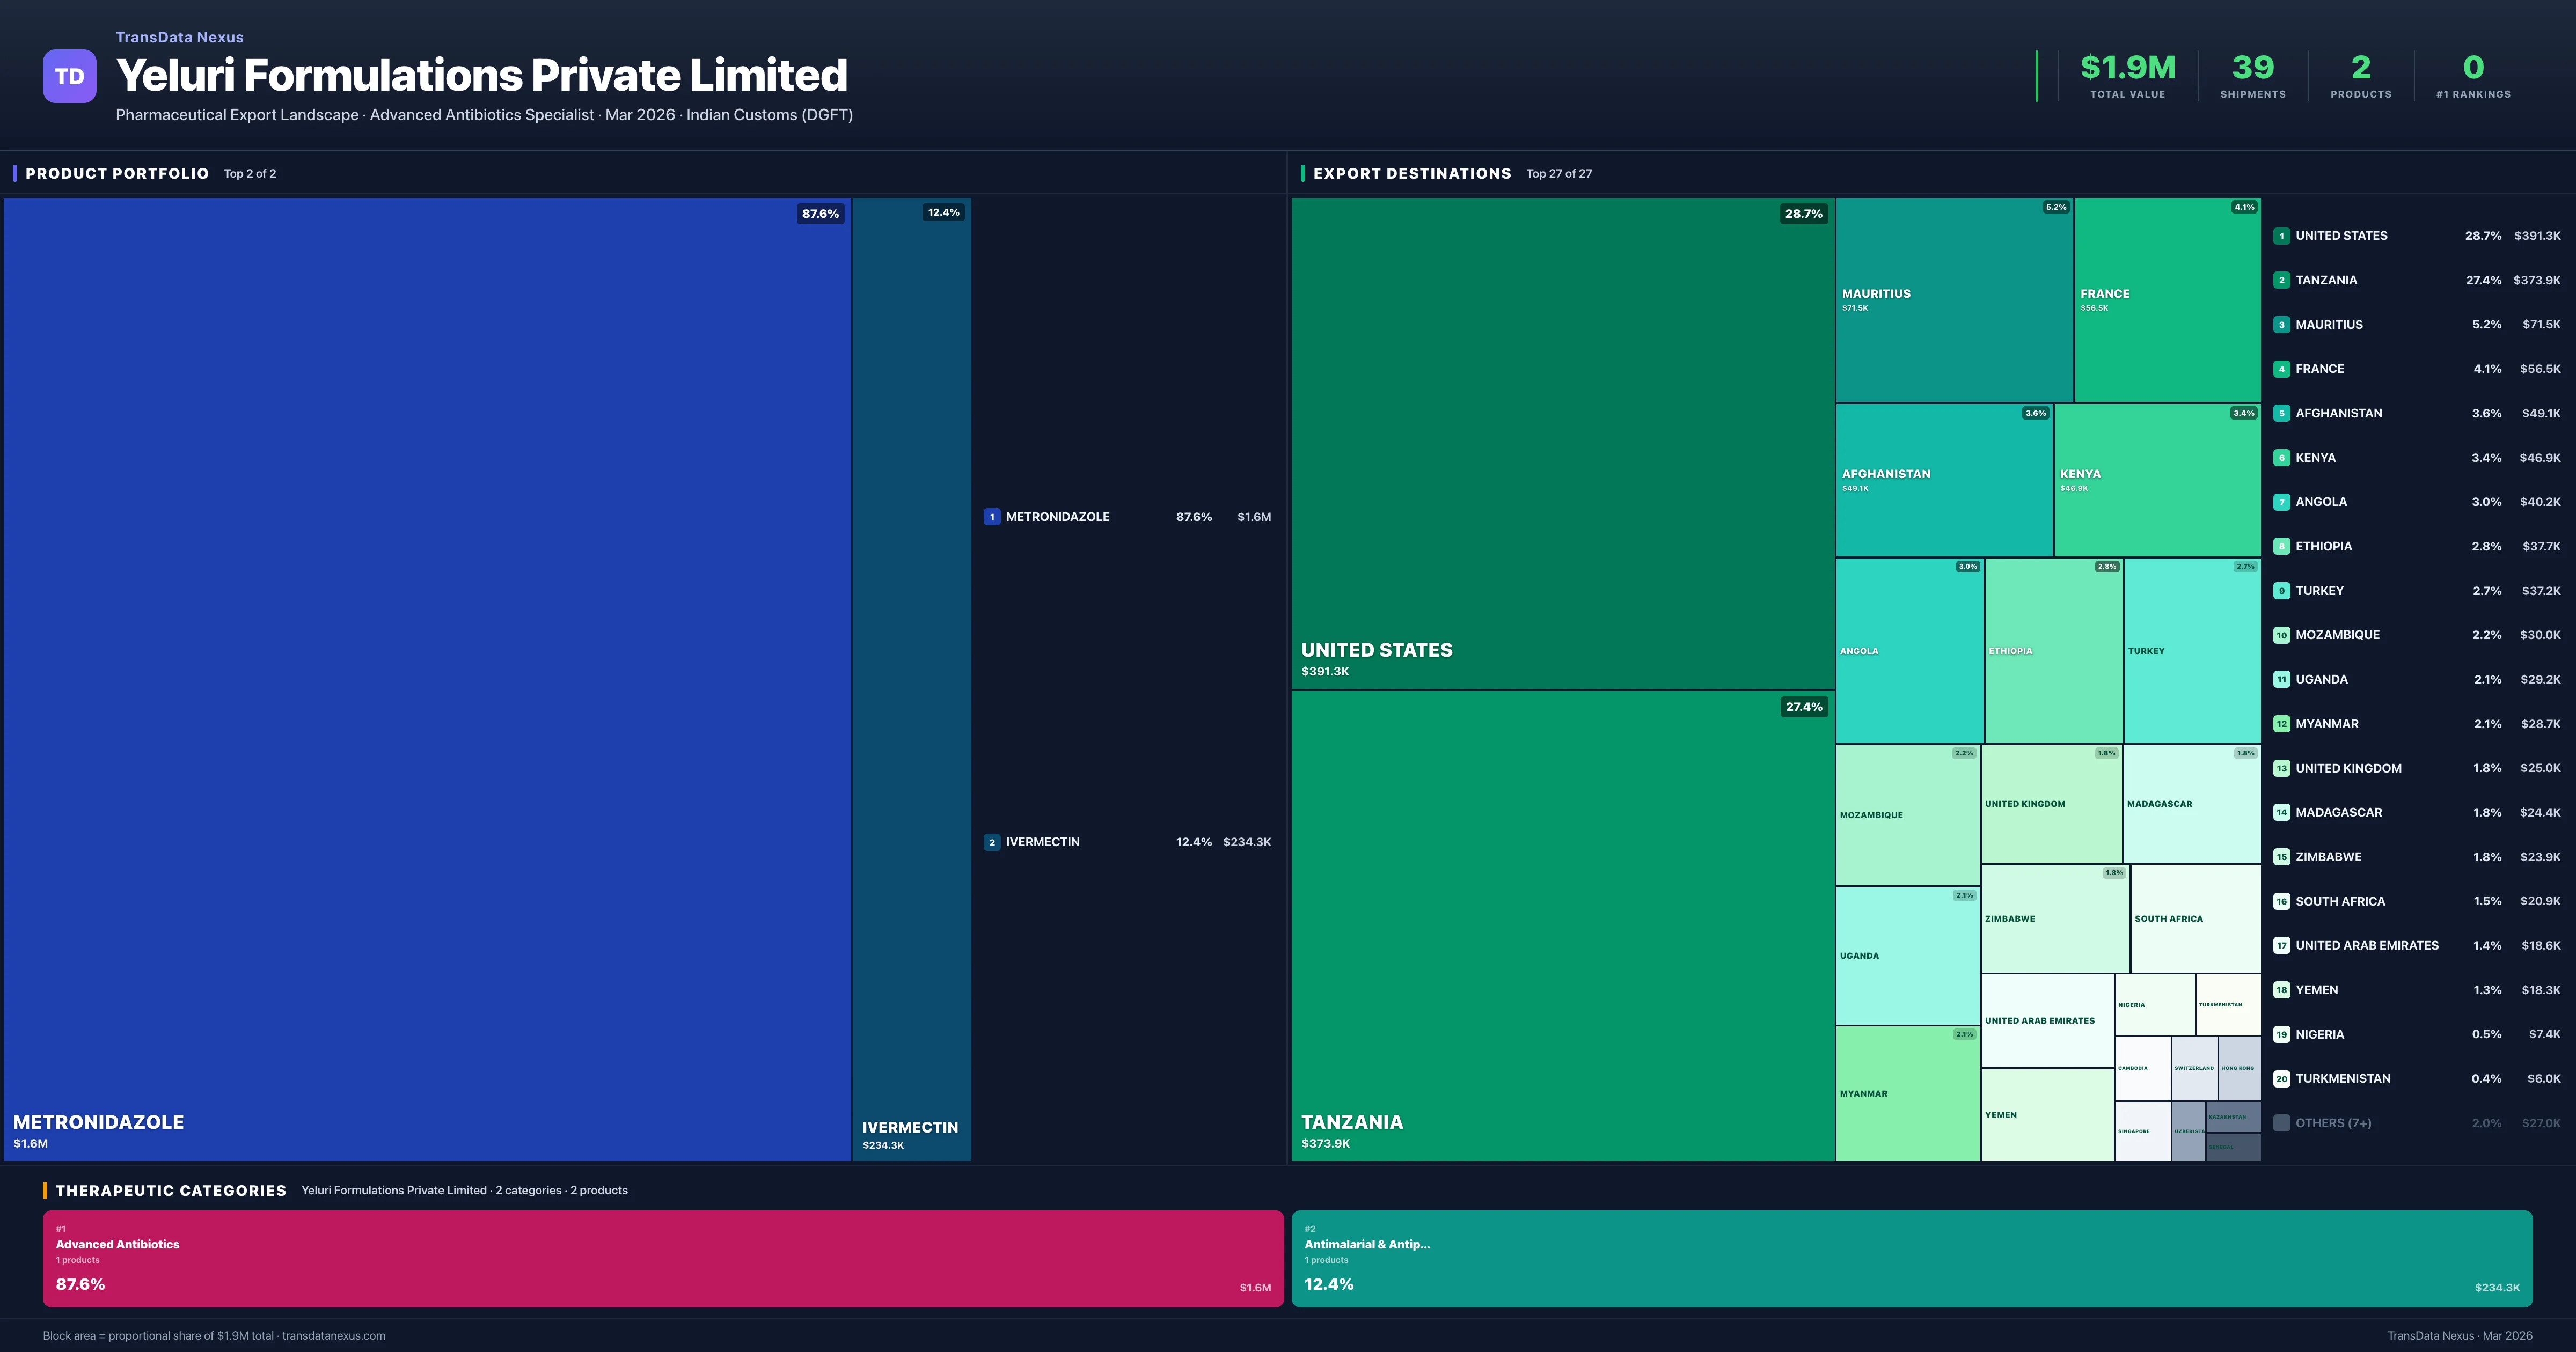Click the $1.9M total value stat

pos(2127,68)
